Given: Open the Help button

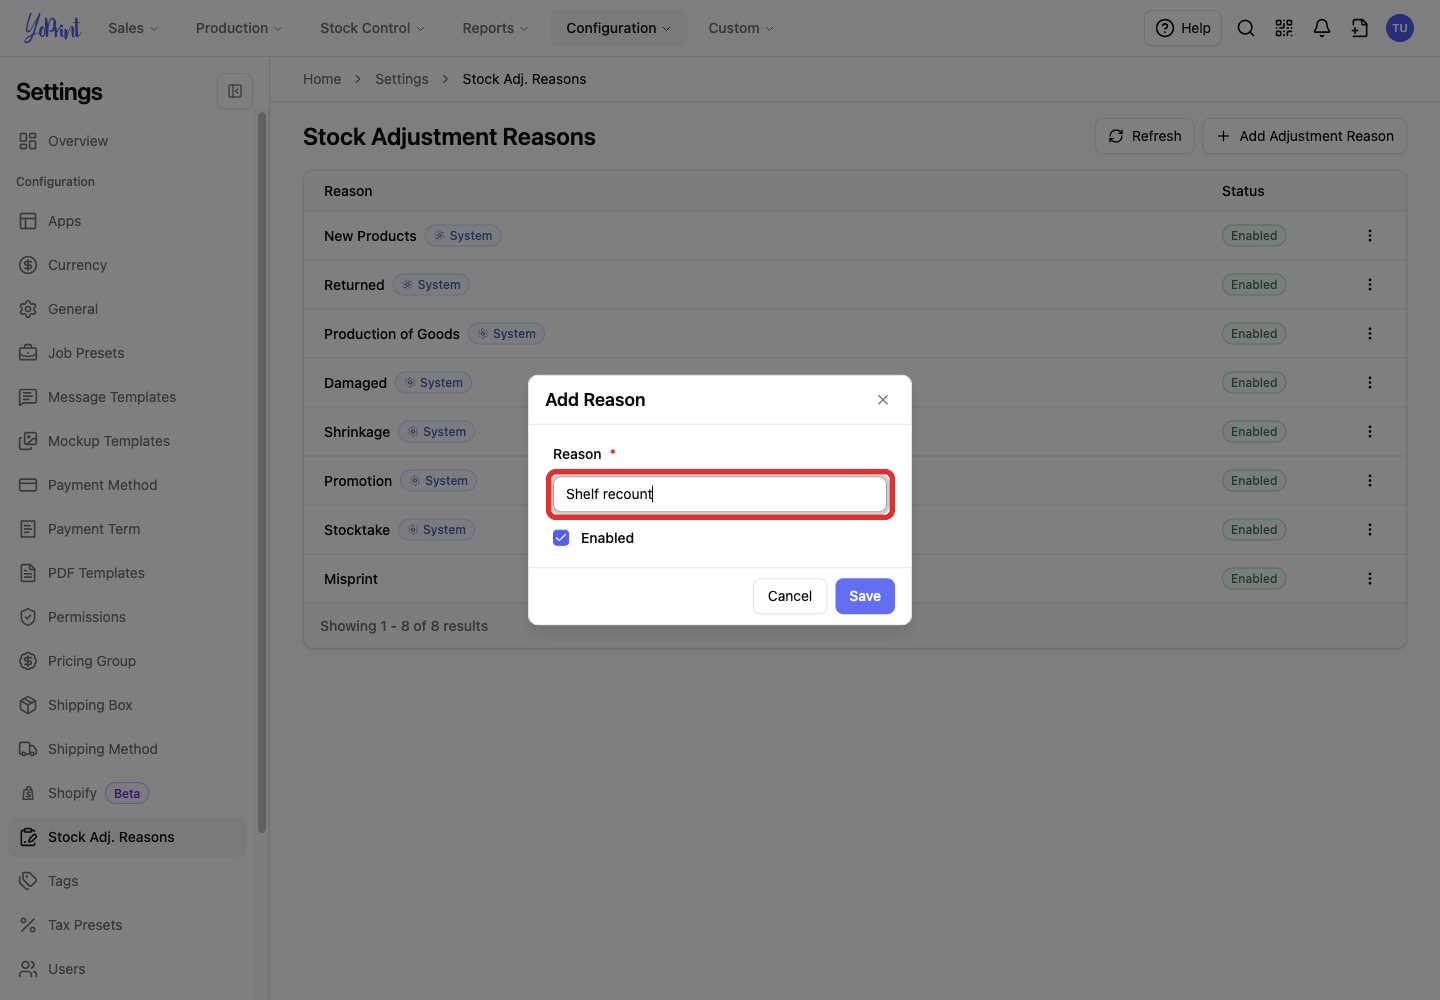Looking at the screenshot, I should 1183,28.
